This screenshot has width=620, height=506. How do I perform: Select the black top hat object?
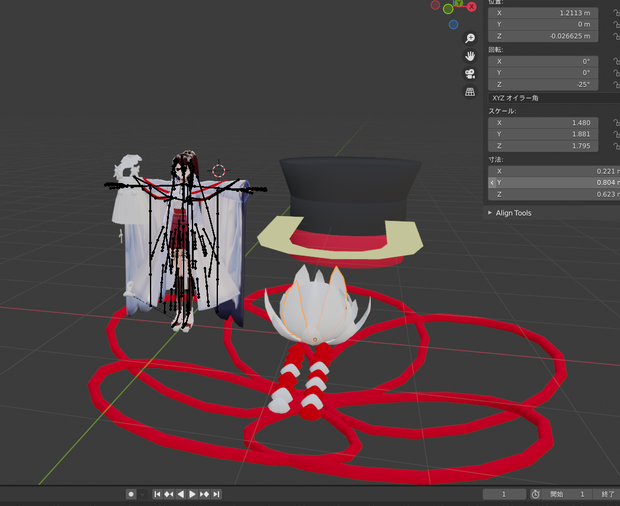348,194
